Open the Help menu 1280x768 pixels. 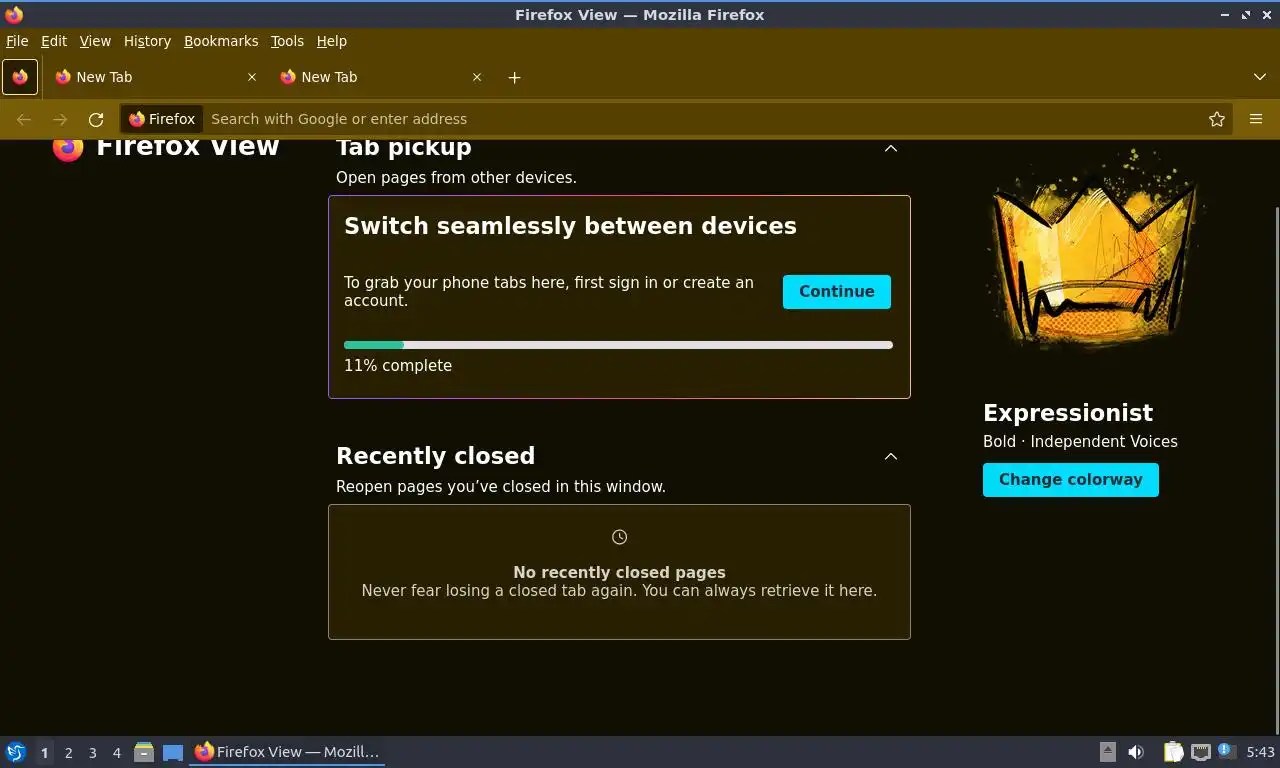[332, 41]
